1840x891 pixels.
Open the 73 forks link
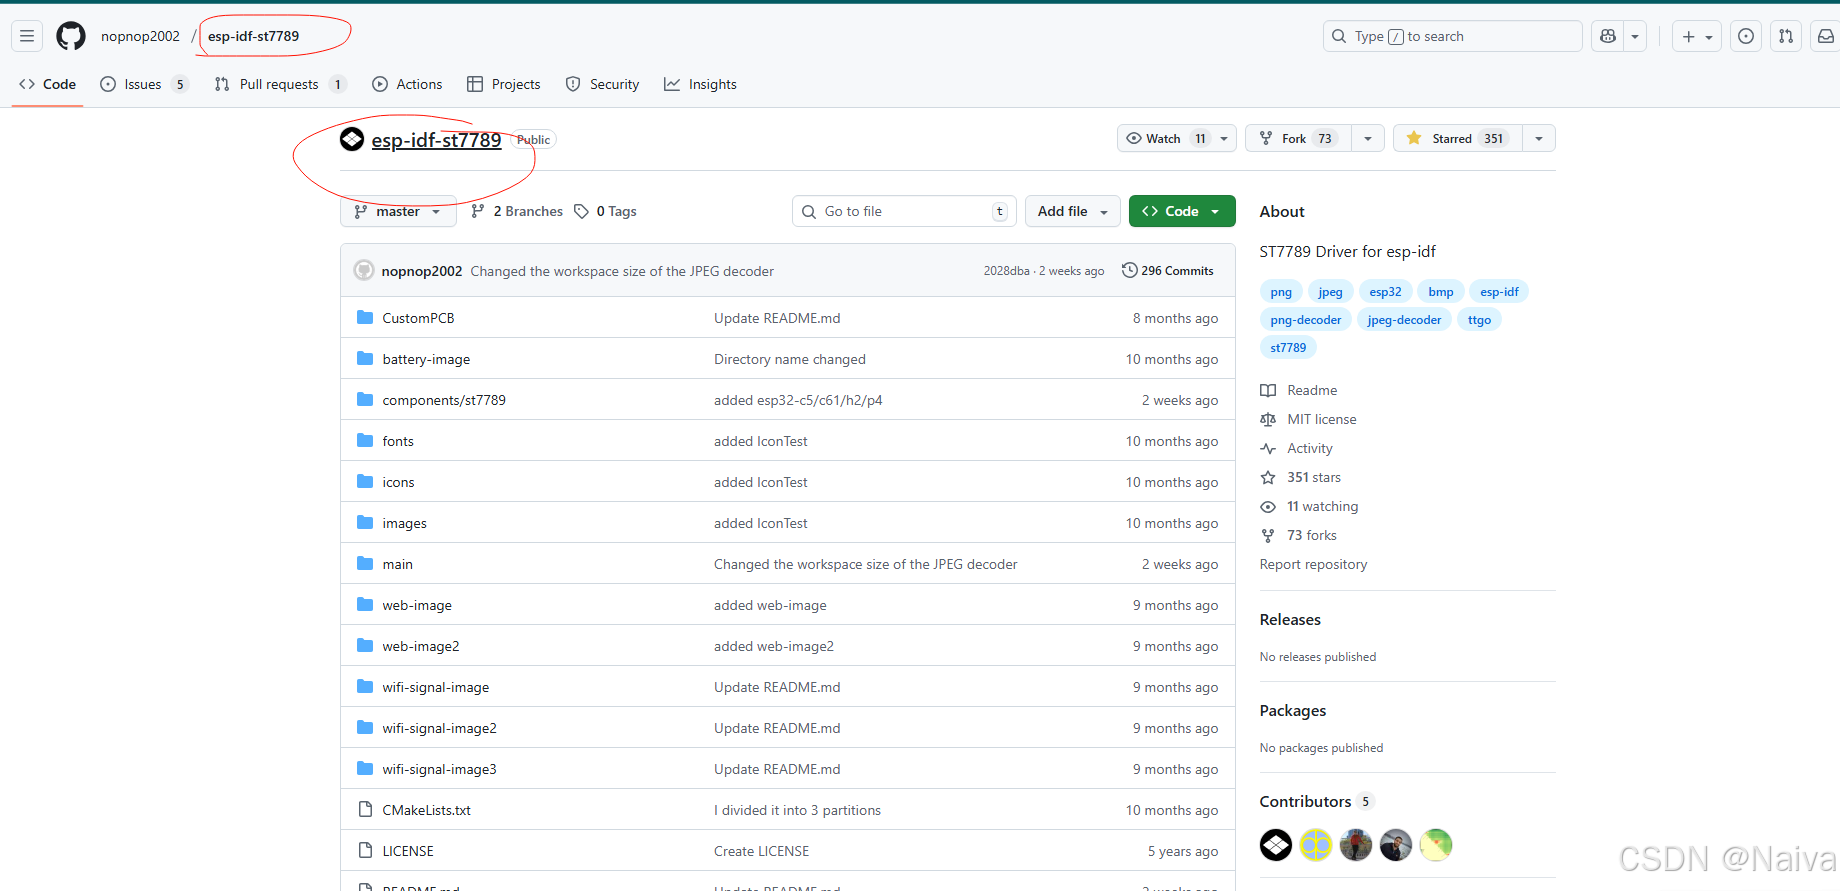1299,535
